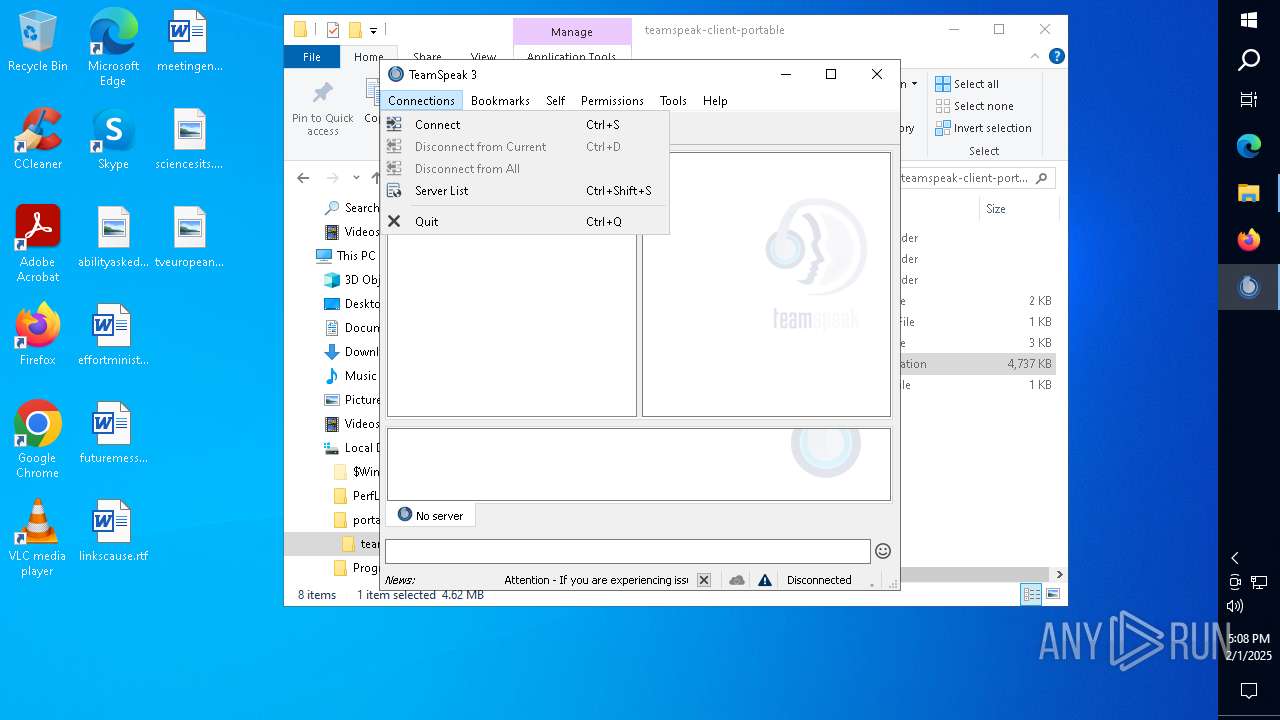The height and width of the screenshot is (720, 1280).
Task: Open Google Chrome desktop shortcut
Action: click(x=38, y=440)
